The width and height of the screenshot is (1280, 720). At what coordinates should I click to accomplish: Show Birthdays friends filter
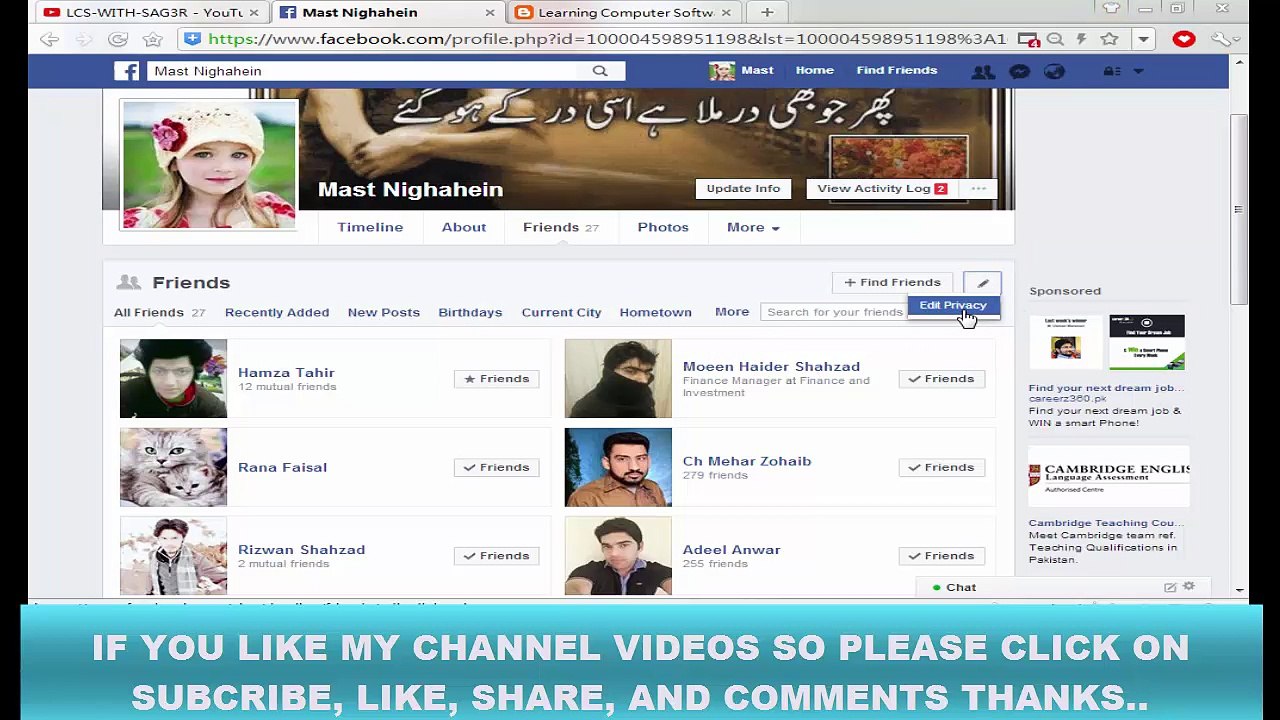[x=470, y=312]
